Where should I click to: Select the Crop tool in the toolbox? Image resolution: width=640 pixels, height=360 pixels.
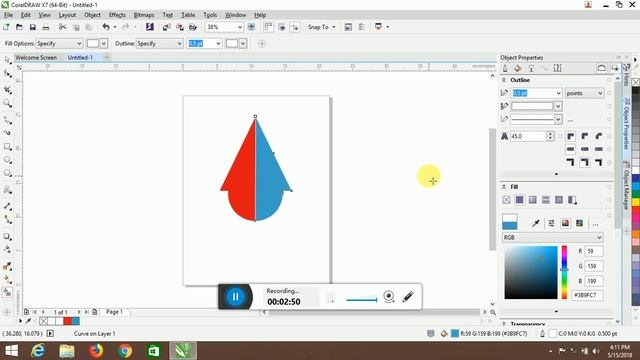(x=7, y=89)
